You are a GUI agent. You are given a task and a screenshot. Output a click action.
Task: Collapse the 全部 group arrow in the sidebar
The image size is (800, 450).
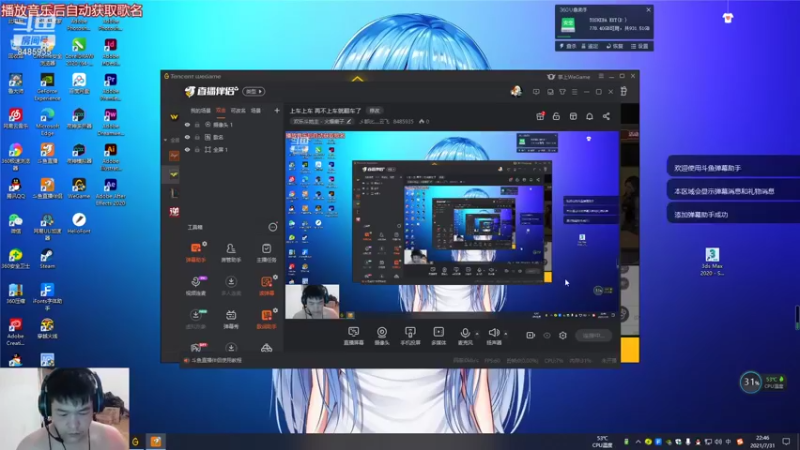click(x=165, y=140)
